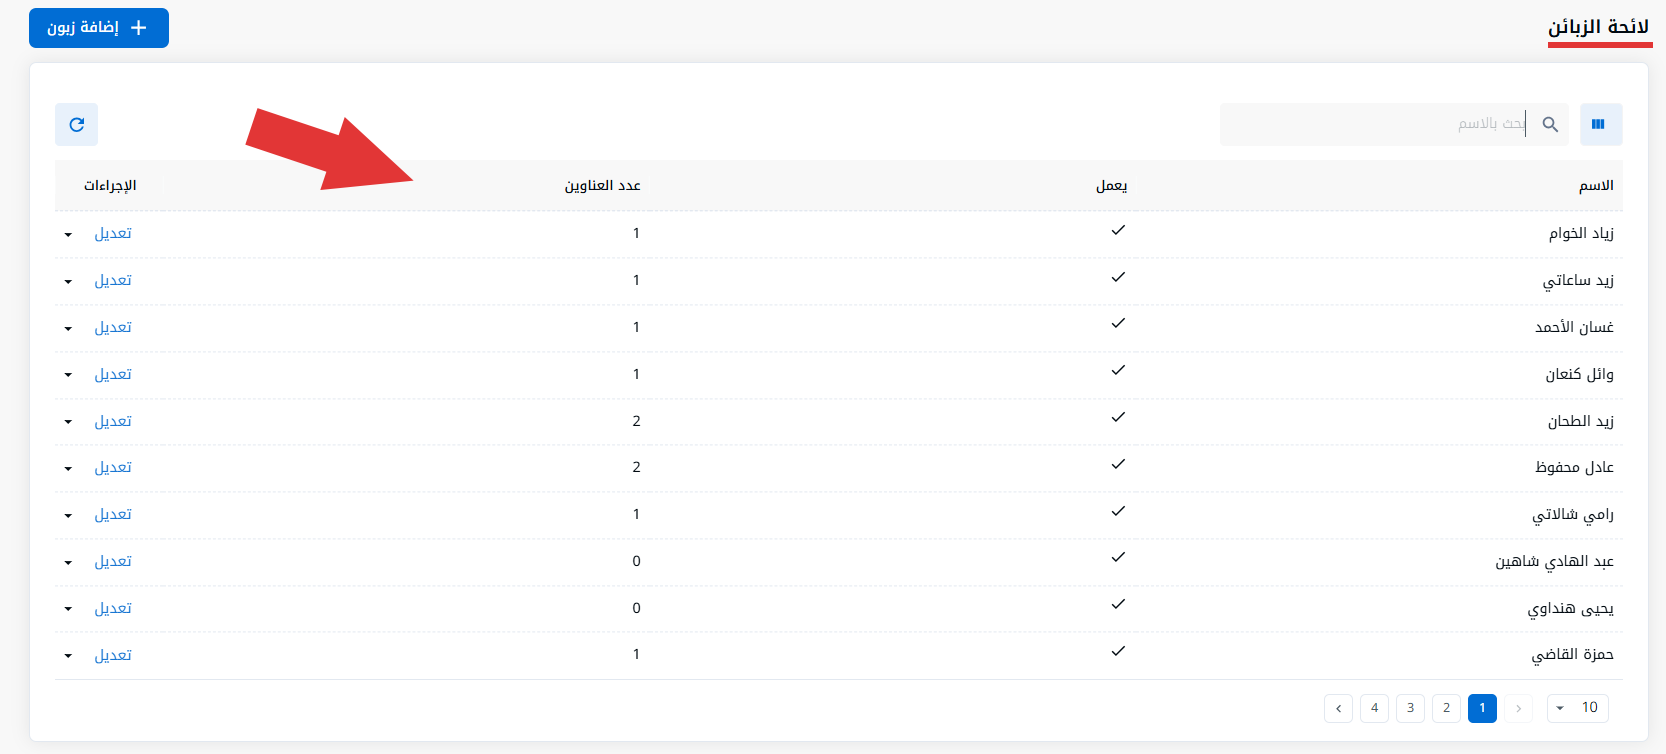Expand actions arrow for عبد الهادي شاهين
Screen dimensions: 1666x754
click(68, 563)
